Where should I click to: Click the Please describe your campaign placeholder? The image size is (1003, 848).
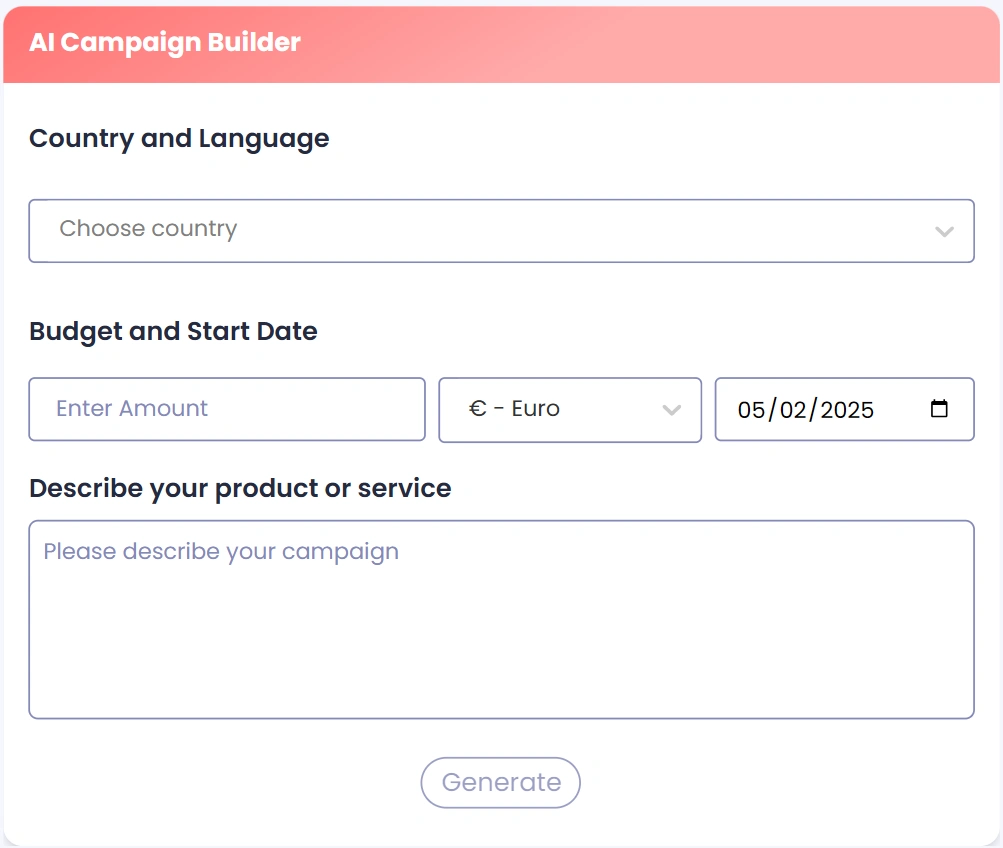click(x=221, y=552)
